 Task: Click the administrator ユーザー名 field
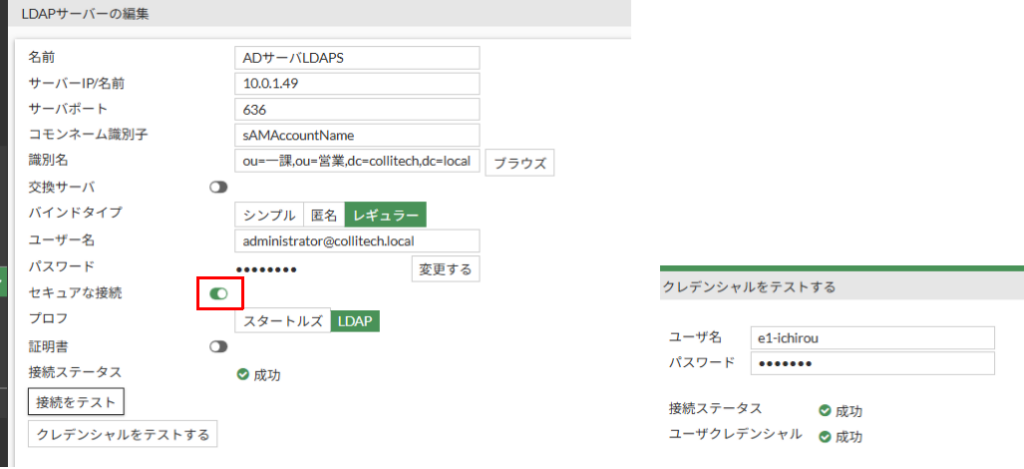point(357,241)
